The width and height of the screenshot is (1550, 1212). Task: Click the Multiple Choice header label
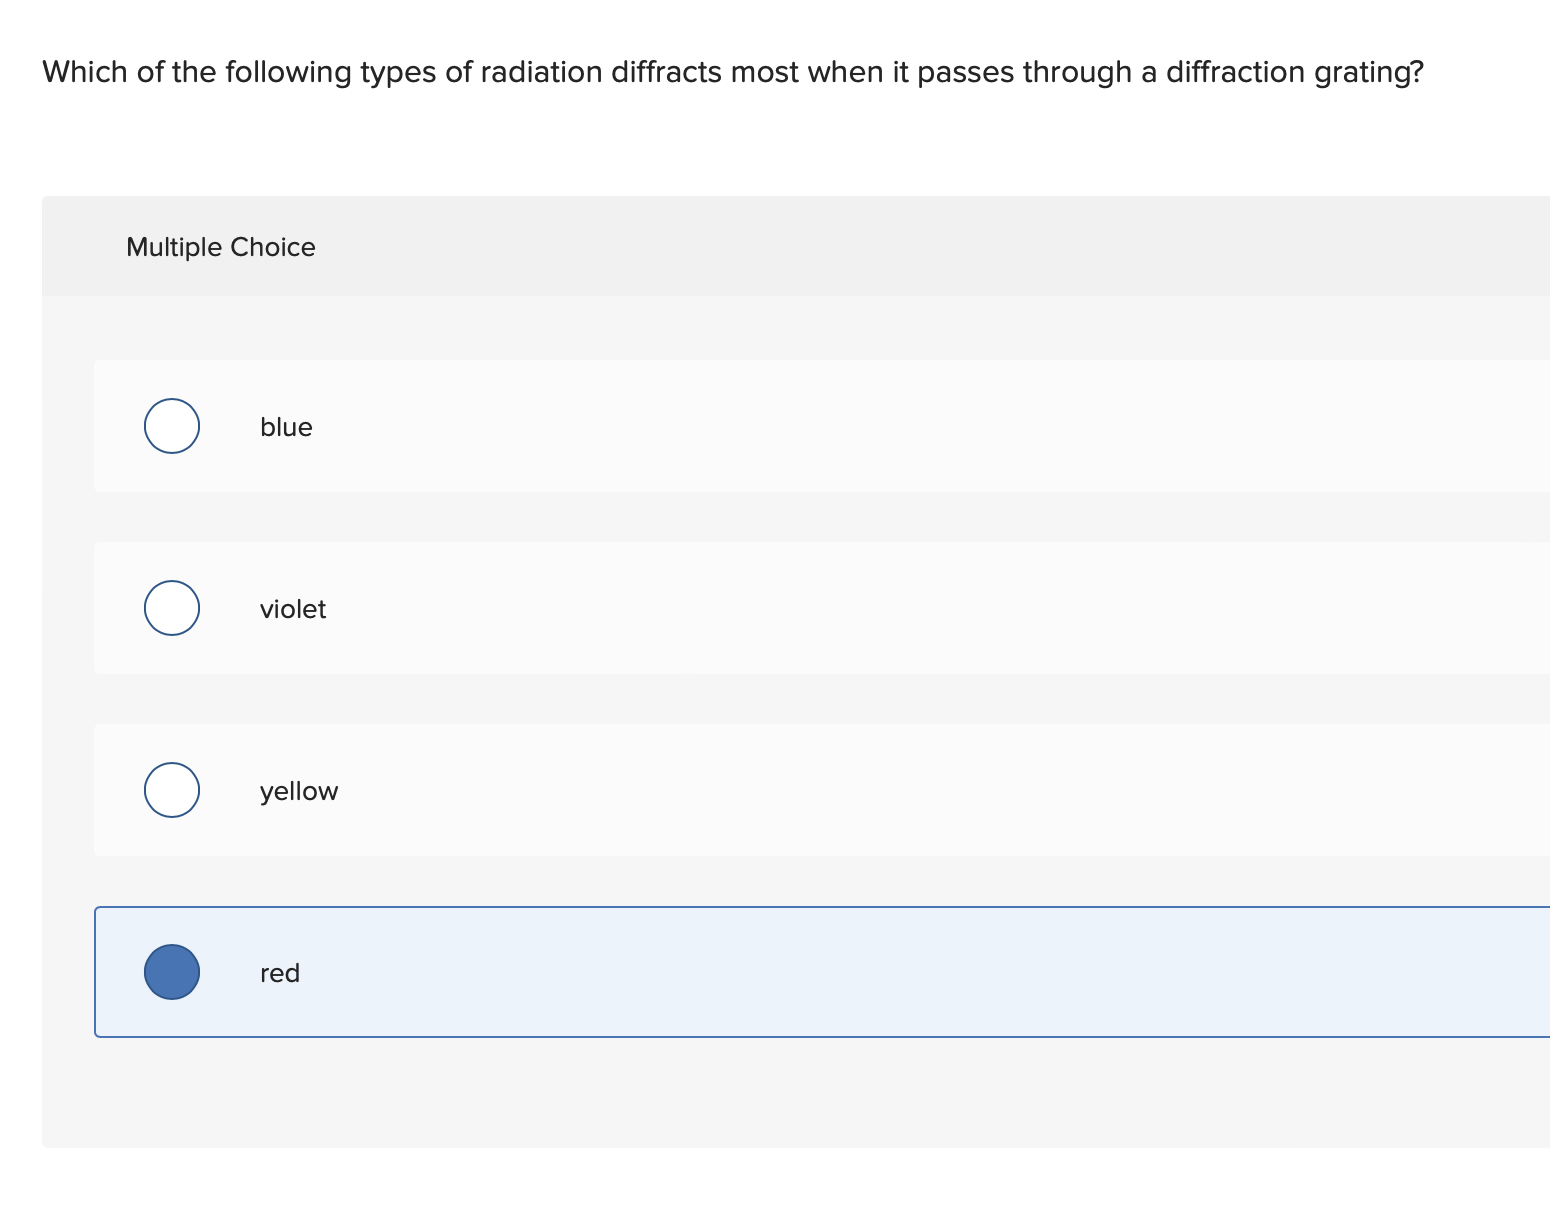[221, 247]
